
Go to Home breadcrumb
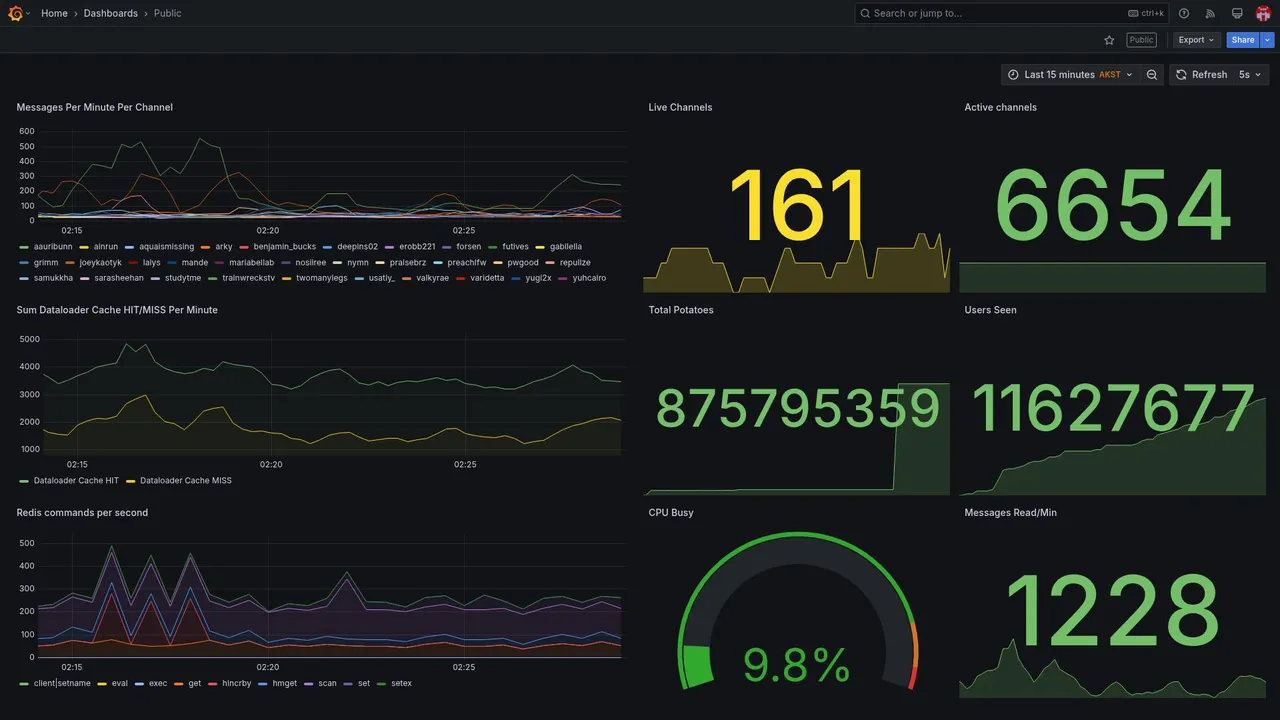[x=54, y=13]
